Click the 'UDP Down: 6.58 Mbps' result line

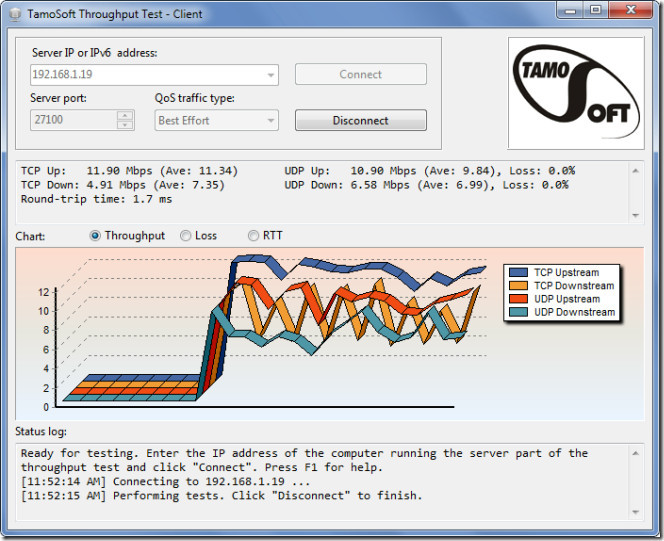click(426, 185)
